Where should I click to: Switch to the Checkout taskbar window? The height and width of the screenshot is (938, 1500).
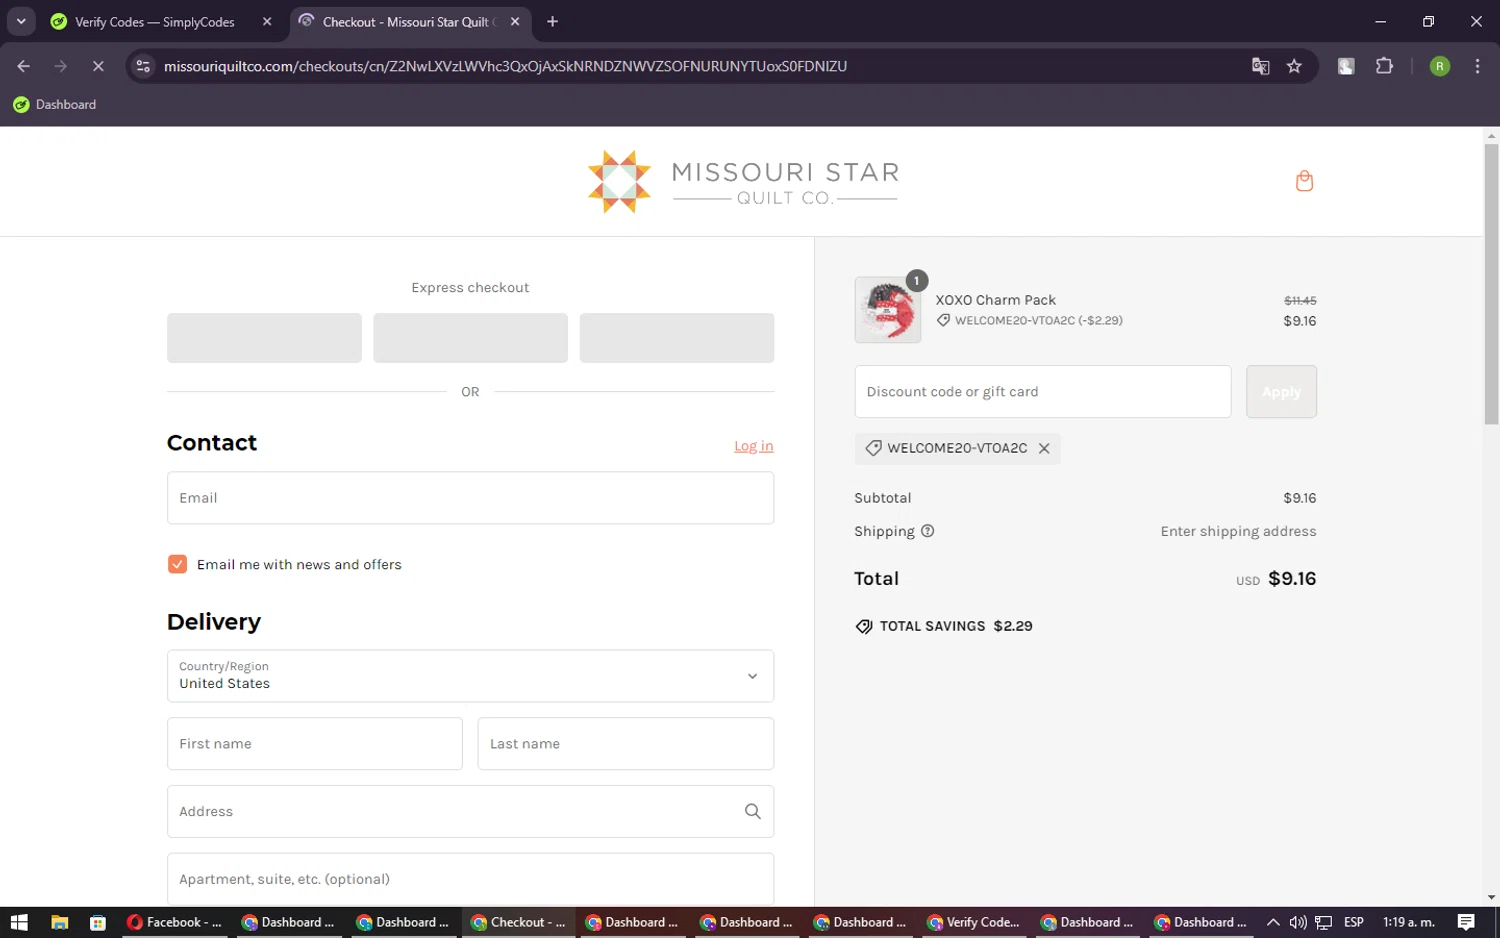point(518,922)
